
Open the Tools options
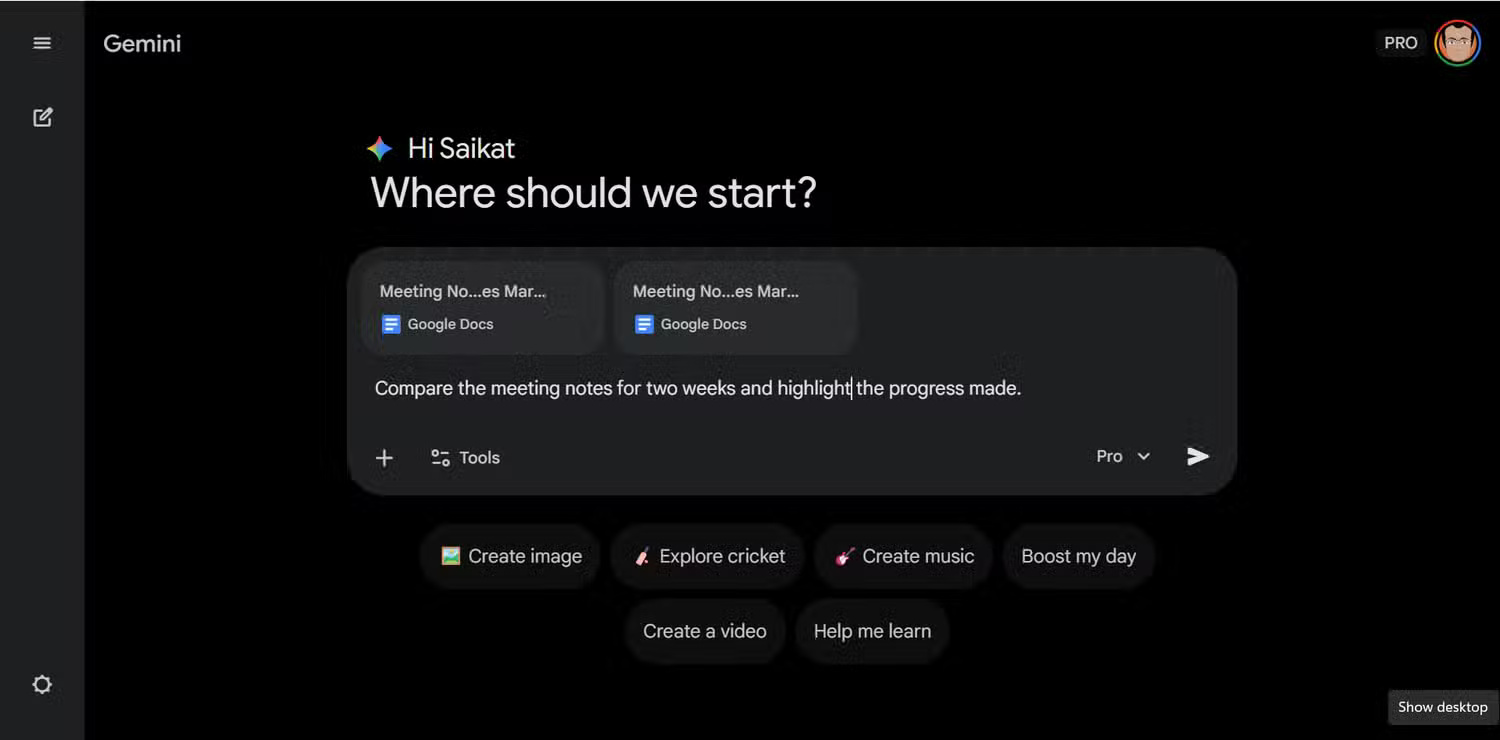point(465,458)
